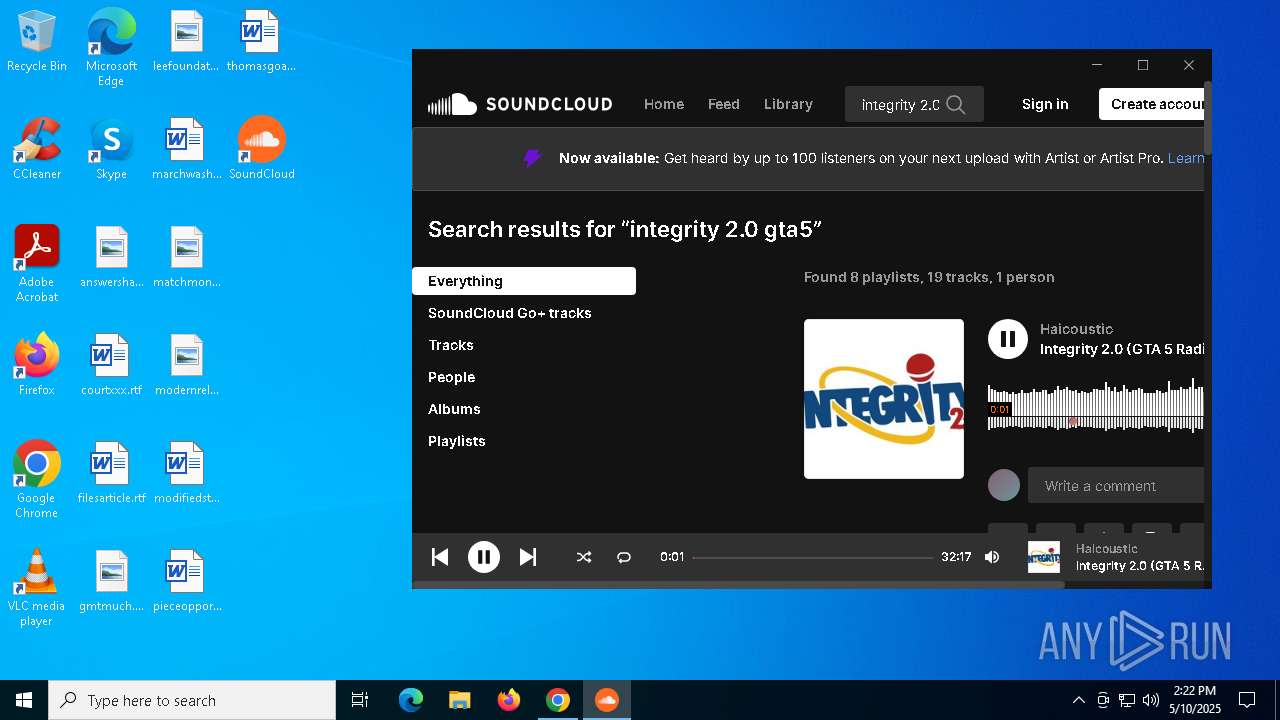The height and width of the screenshot is (720, 1280).
Task: Pause playback in the bottom player bar
Action: coord(484,557)
